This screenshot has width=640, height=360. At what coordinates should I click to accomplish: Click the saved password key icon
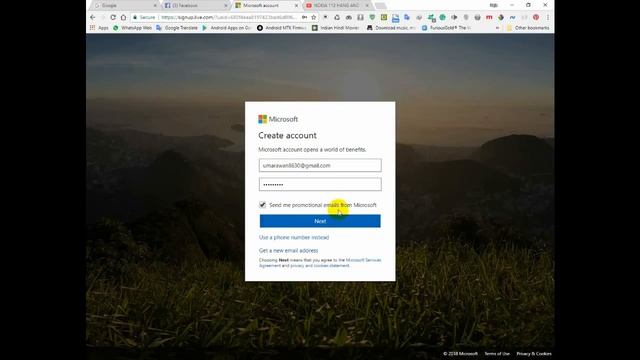click(x=304, y=17)
